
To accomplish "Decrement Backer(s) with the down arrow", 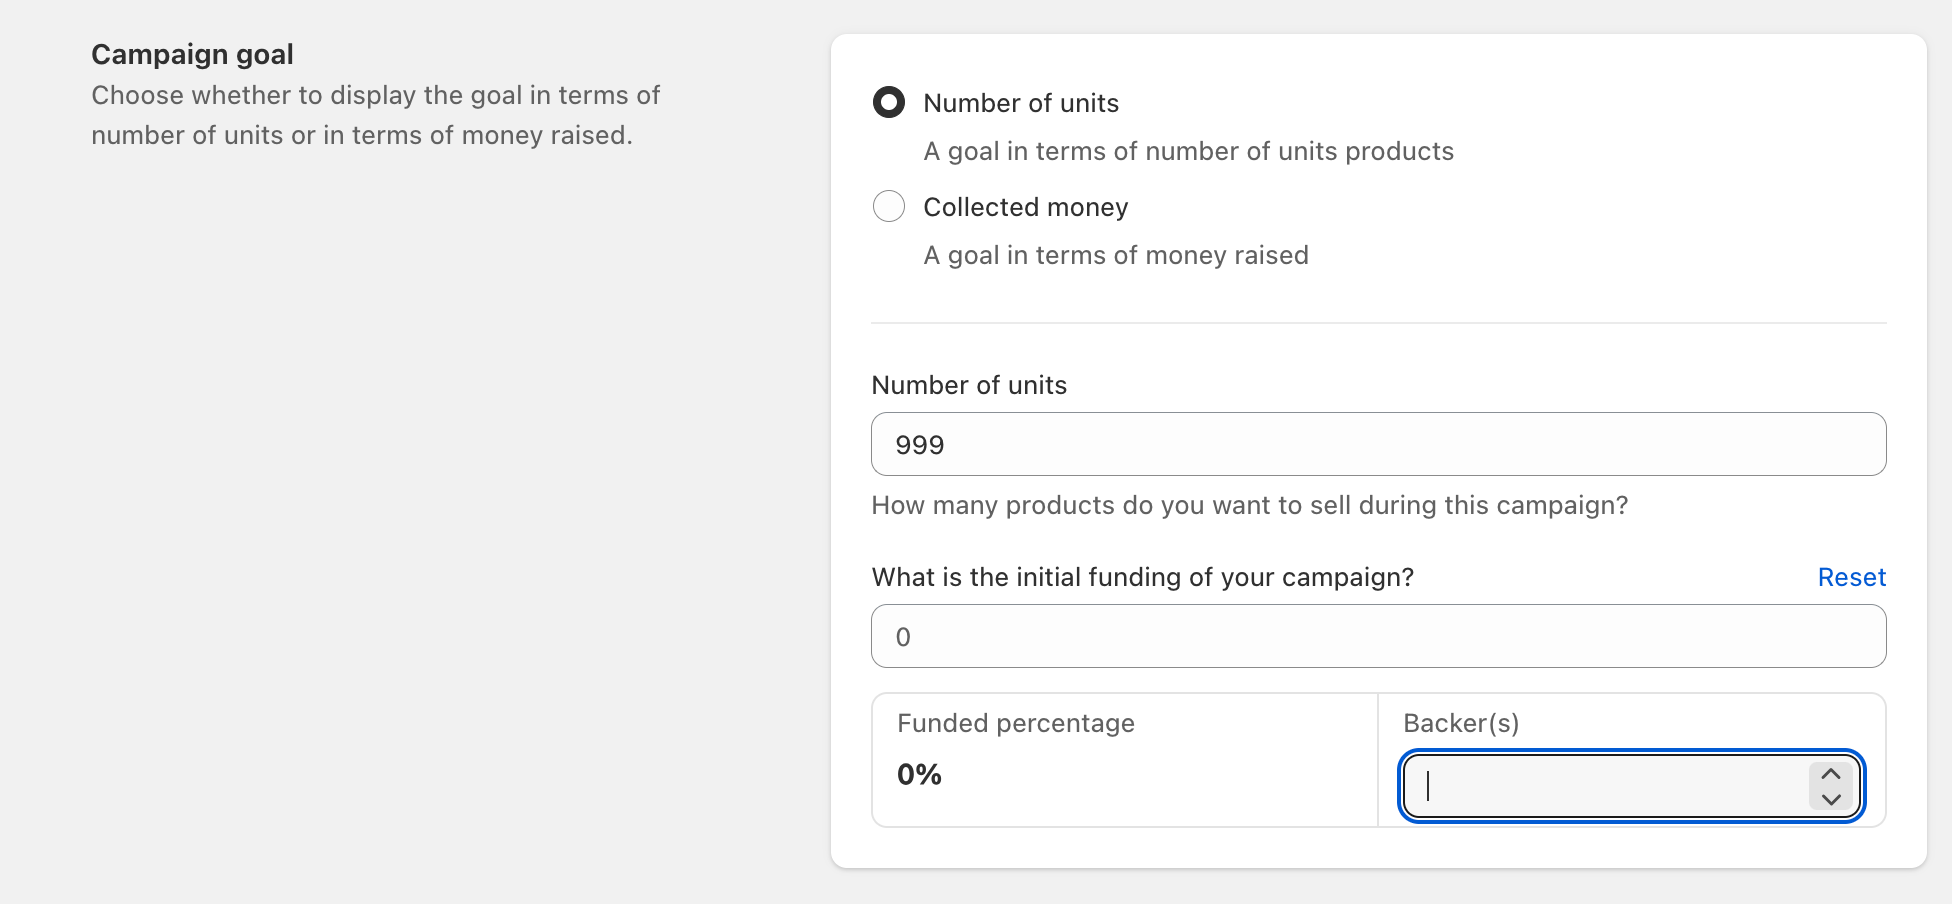I will [x=1831, y=799].
